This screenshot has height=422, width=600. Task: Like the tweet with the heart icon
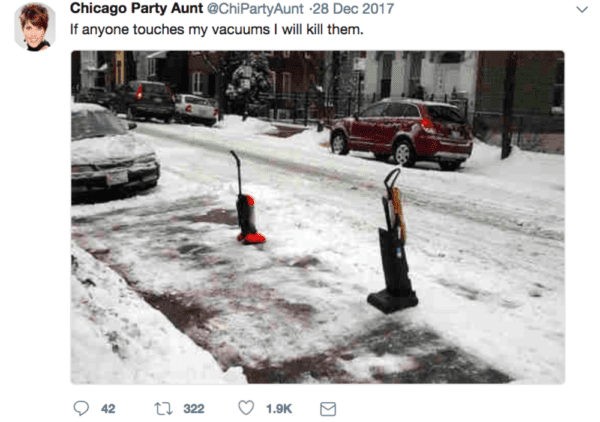click(246, 408)
